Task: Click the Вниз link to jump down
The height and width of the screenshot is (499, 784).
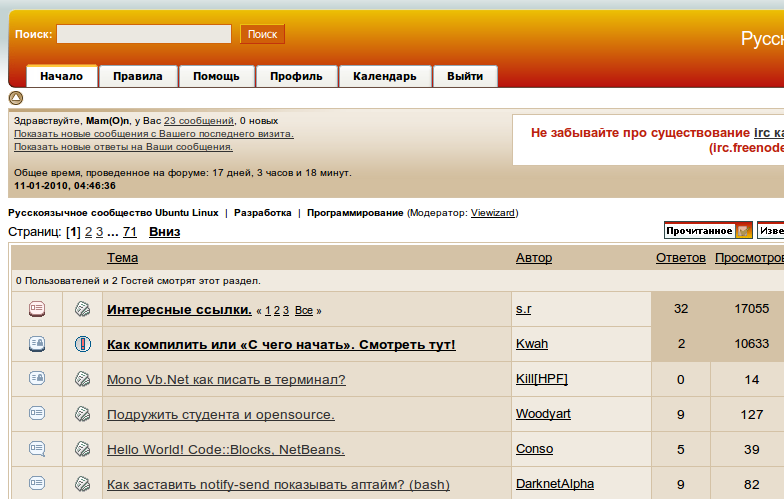Action: [x=164, y=232]
